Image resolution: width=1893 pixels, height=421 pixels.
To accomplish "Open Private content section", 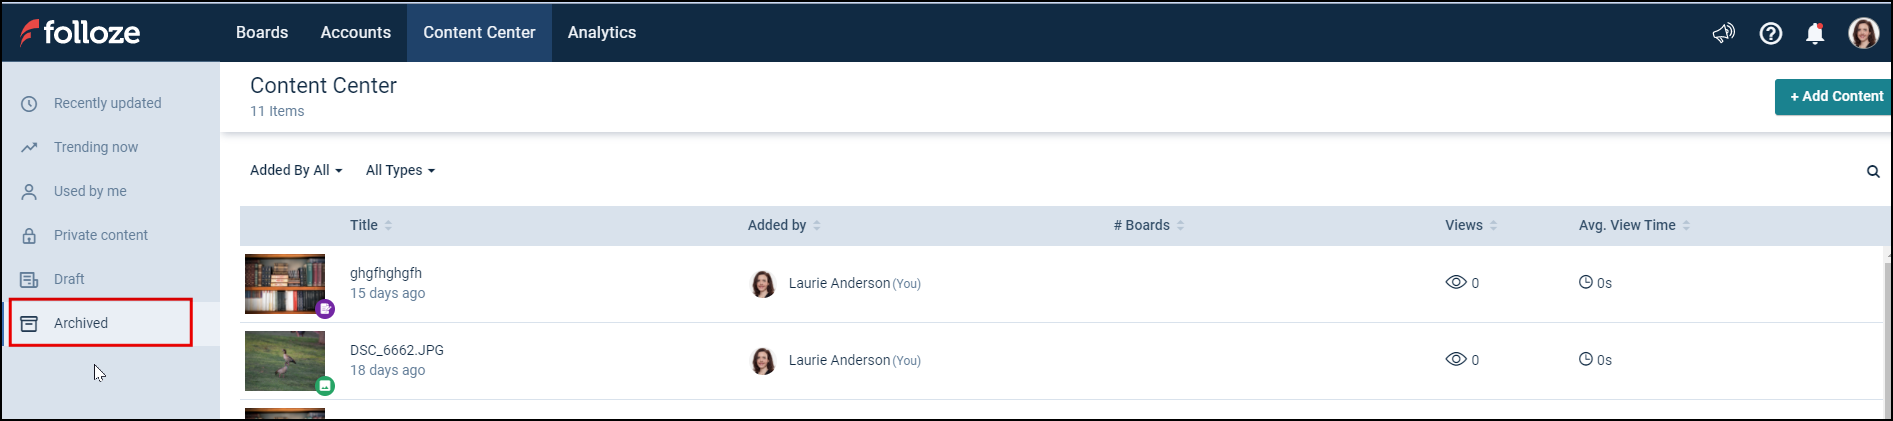I will [100, 235].
